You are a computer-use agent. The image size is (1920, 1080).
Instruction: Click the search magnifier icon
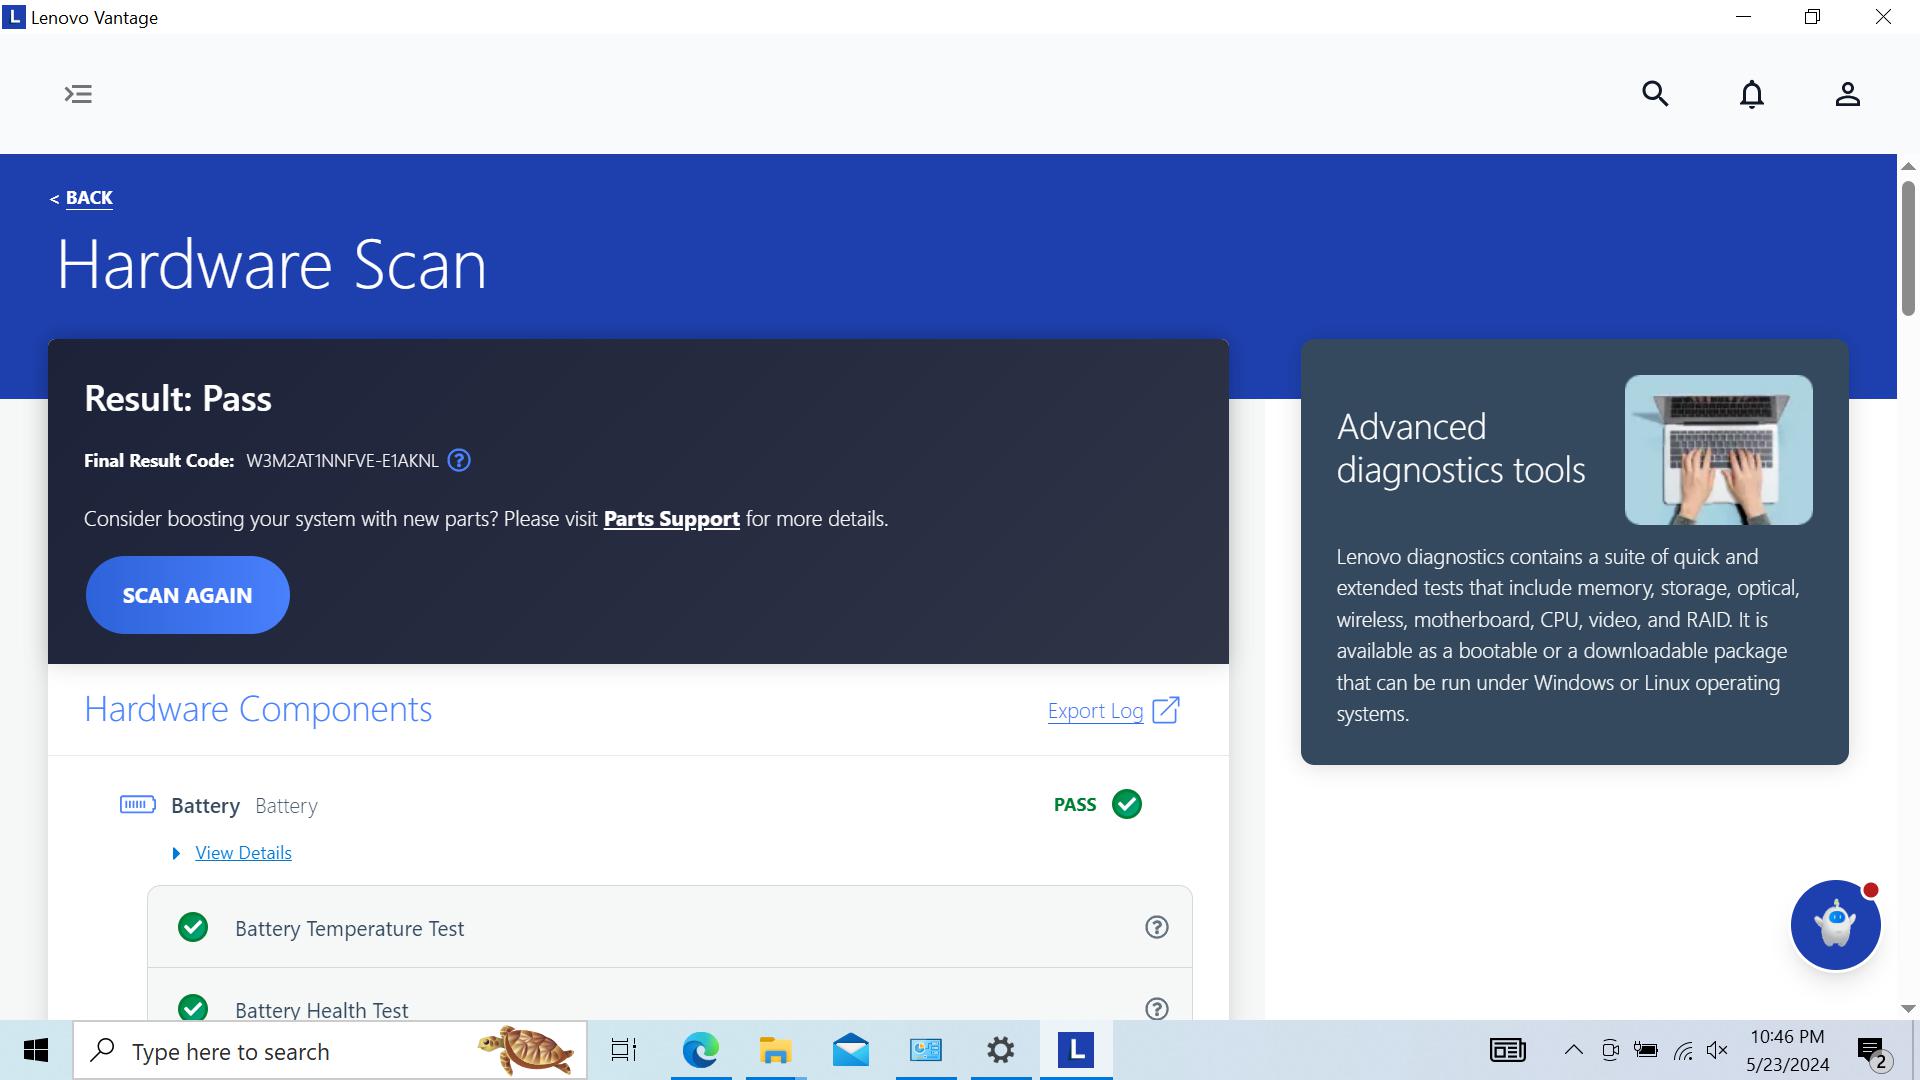pyautogui.click(x=1655, y=94)
